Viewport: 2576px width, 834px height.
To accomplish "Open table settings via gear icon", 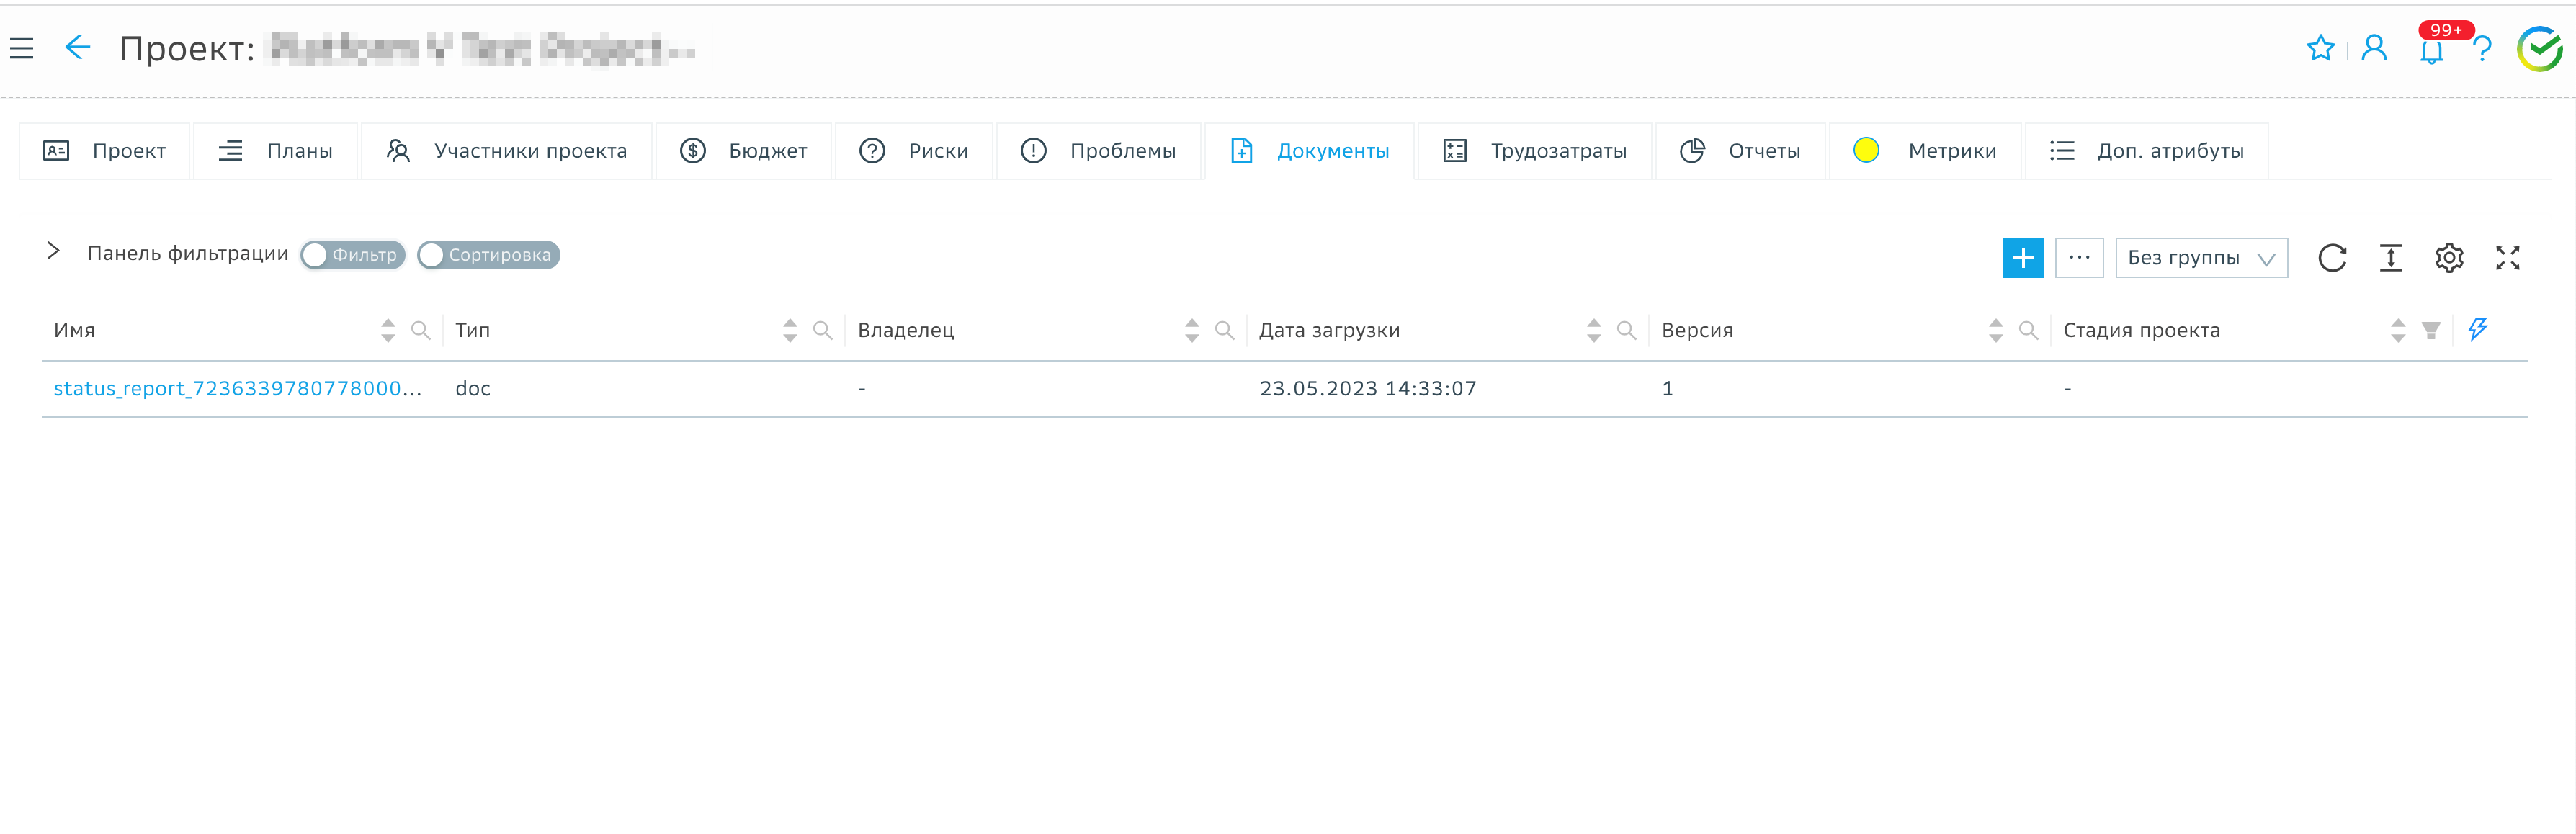I will pyautogui.click(x=2449, y=257).
